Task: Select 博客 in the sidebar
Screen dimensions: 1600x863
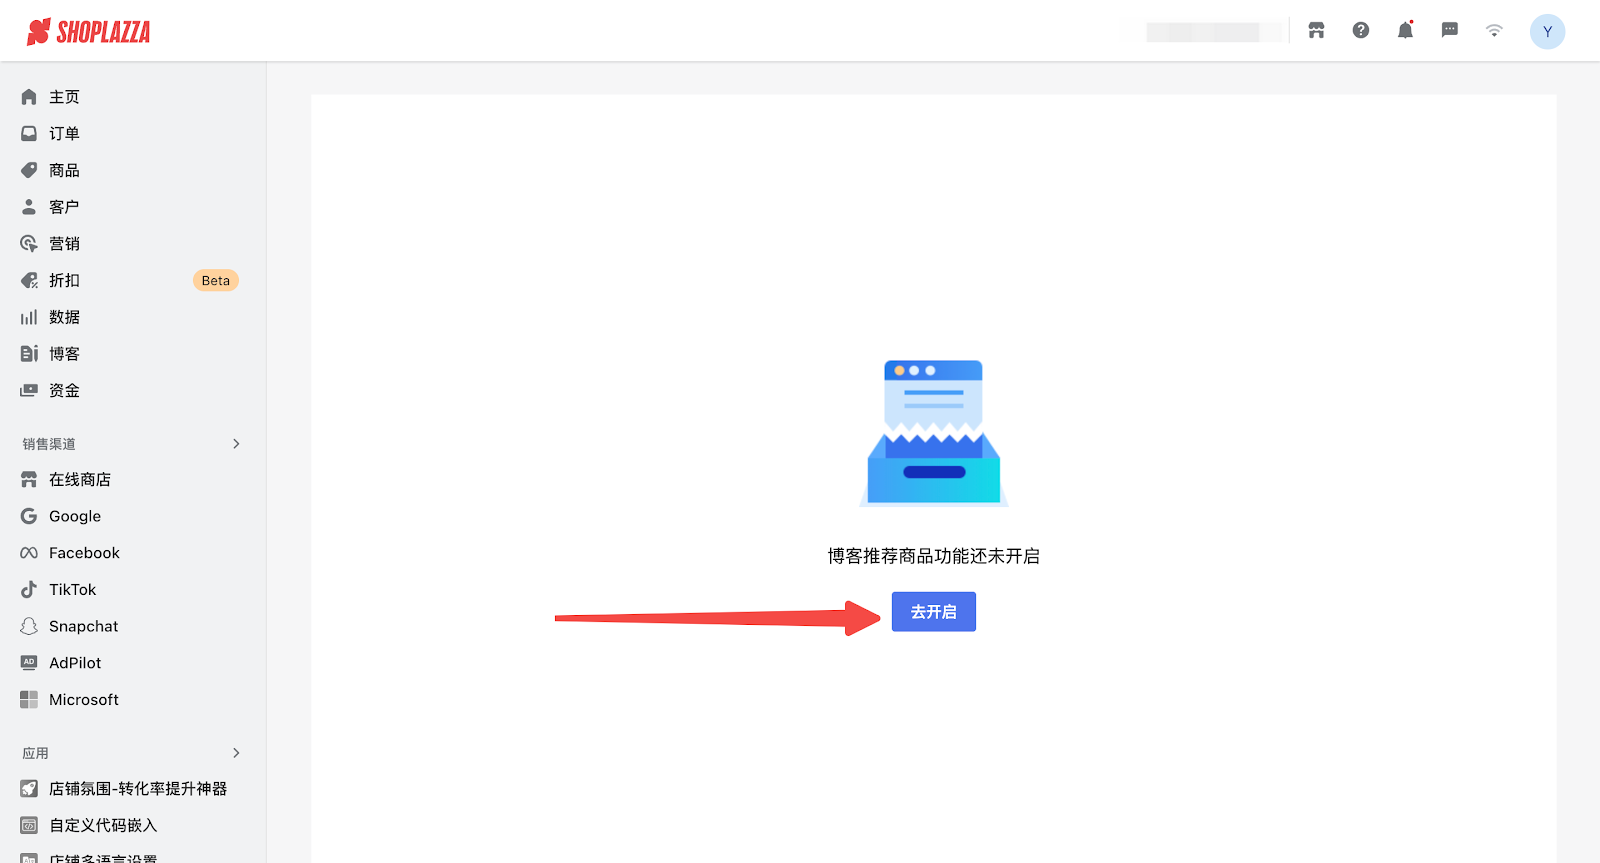Action: pos(64,354)
